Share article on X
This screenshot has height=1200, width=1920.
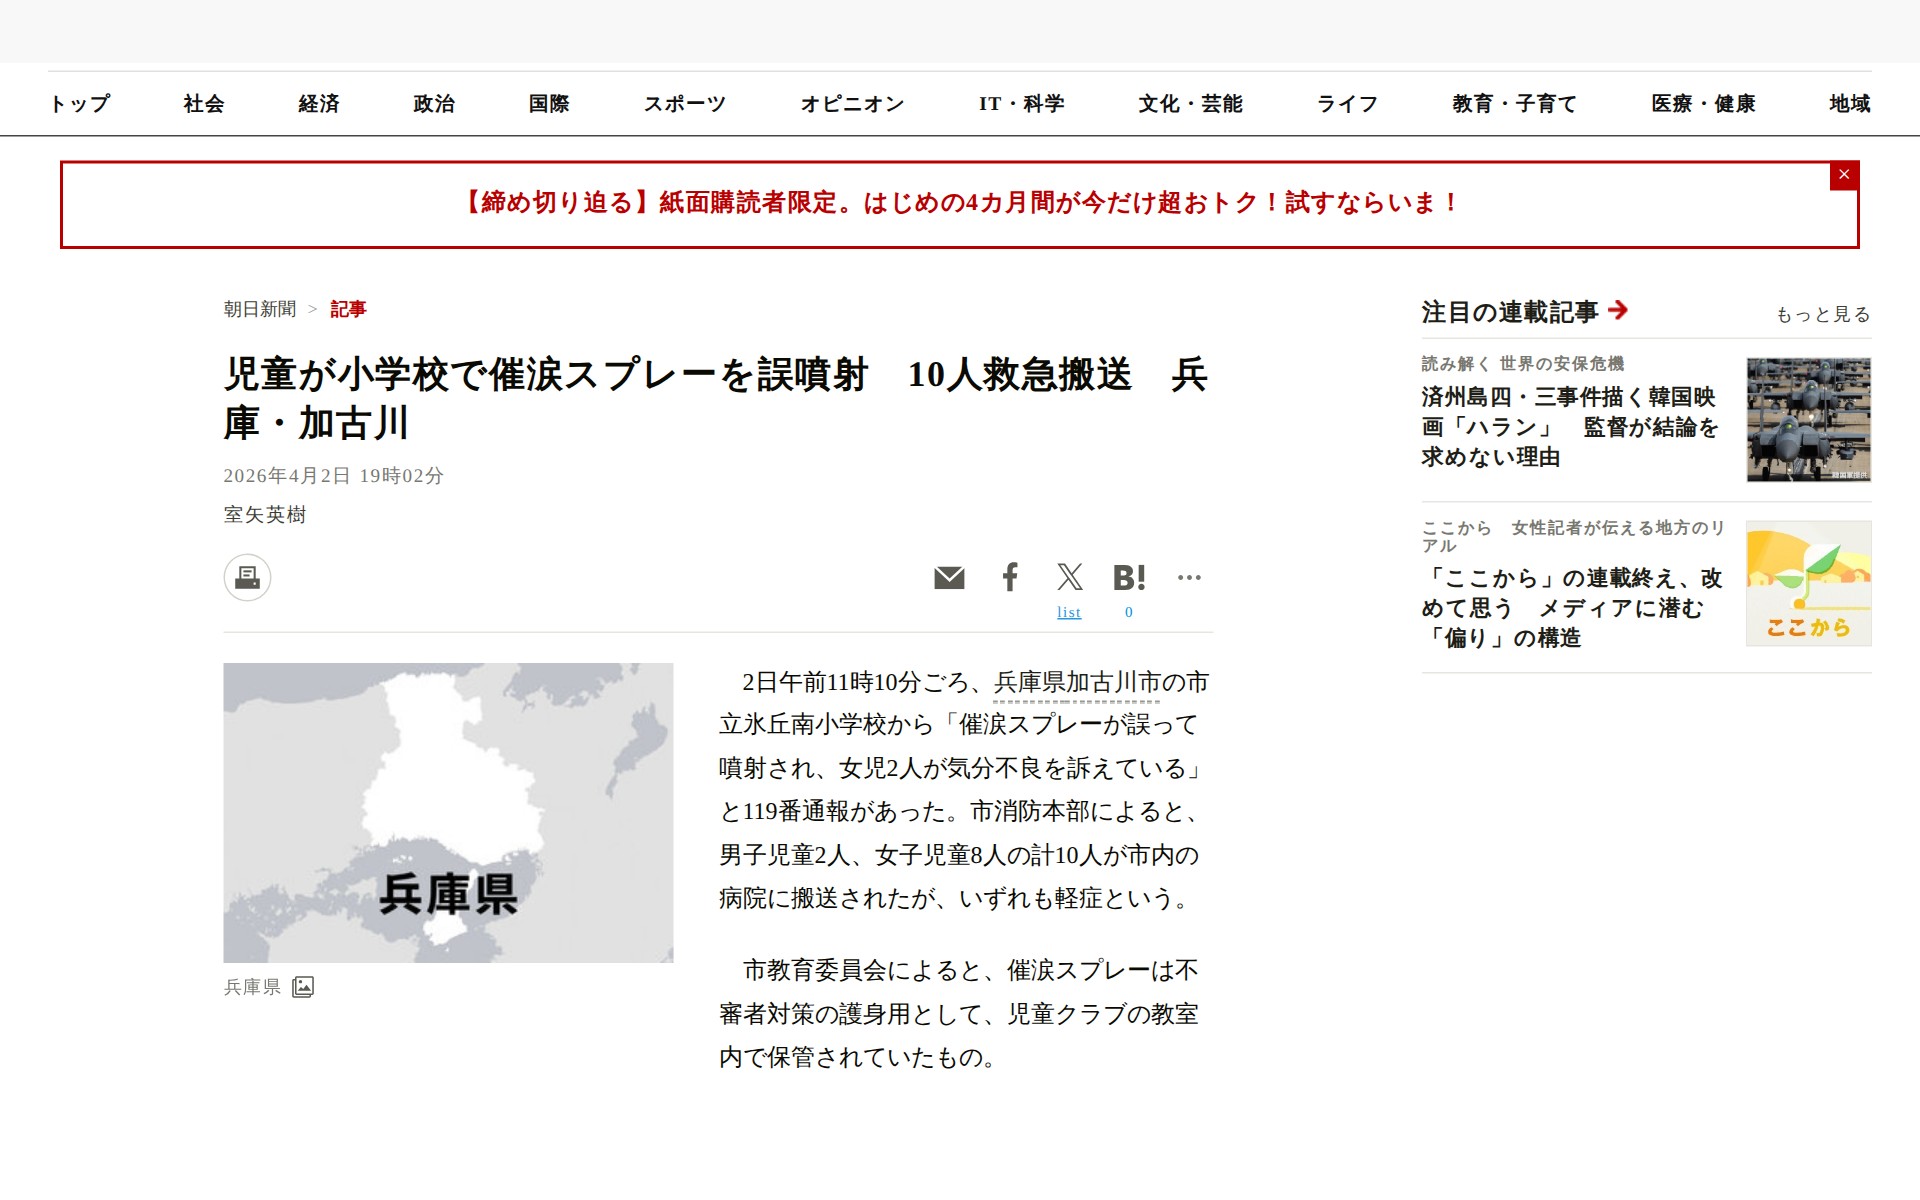pos(1069,577)
